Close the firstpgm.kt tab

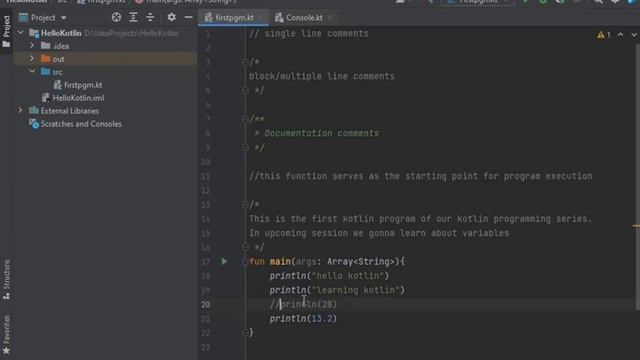261,18
